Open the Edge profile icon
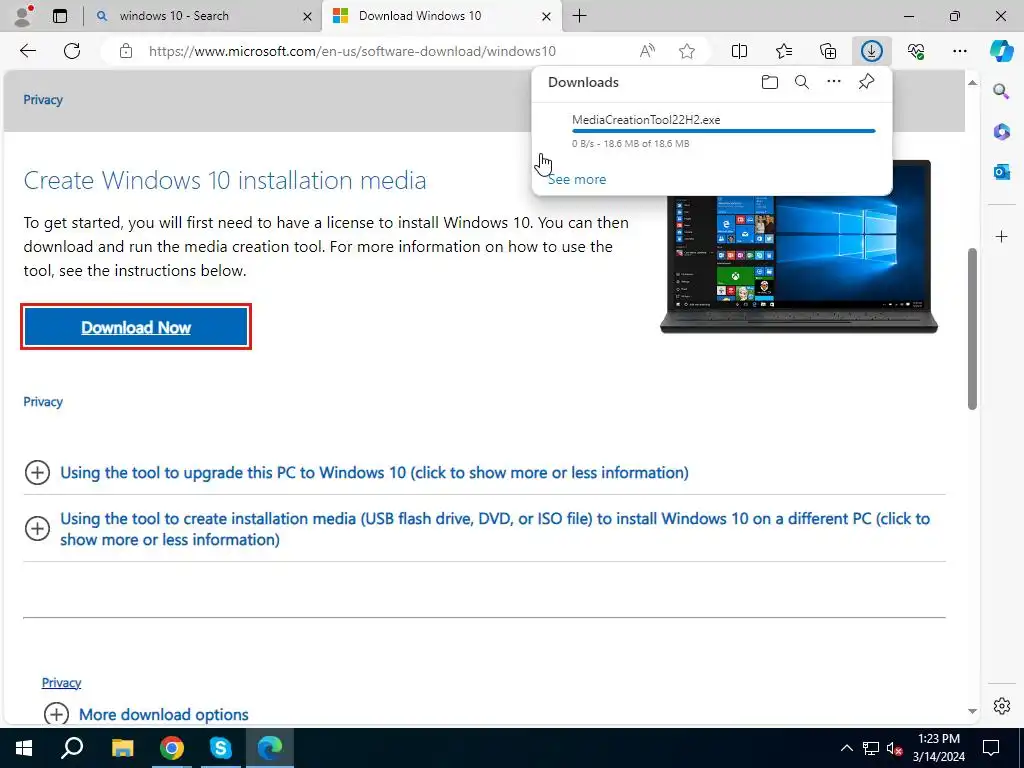Image resolution: width=1024 pixels, height=768 pixels. [24, 16]
